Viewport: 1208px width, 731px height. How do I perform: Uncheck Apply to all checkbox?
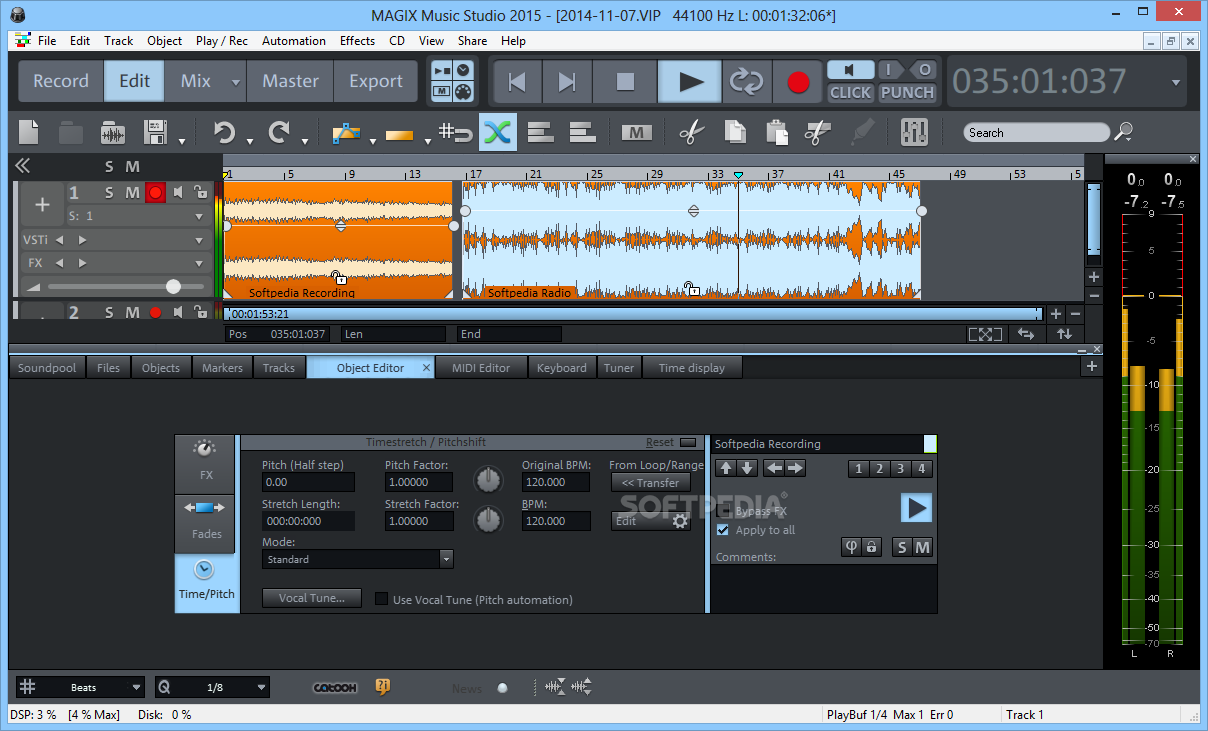click(723, 530)
